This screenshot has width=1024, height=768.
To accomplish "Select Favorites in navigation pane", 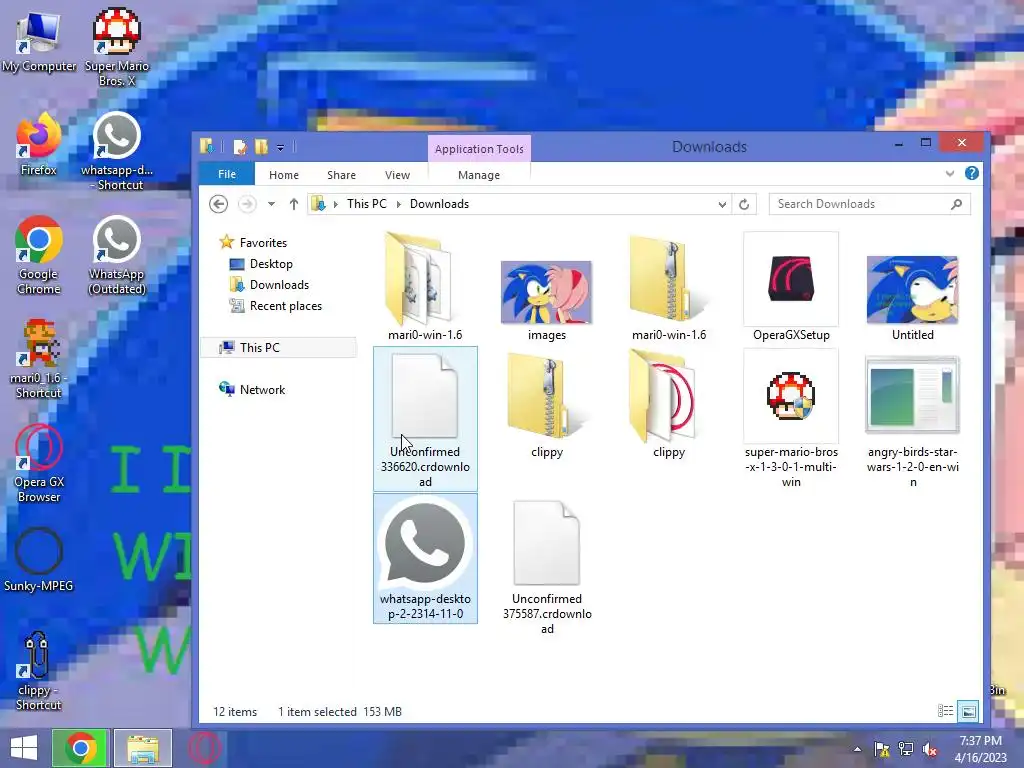I will tap(263, 242).
